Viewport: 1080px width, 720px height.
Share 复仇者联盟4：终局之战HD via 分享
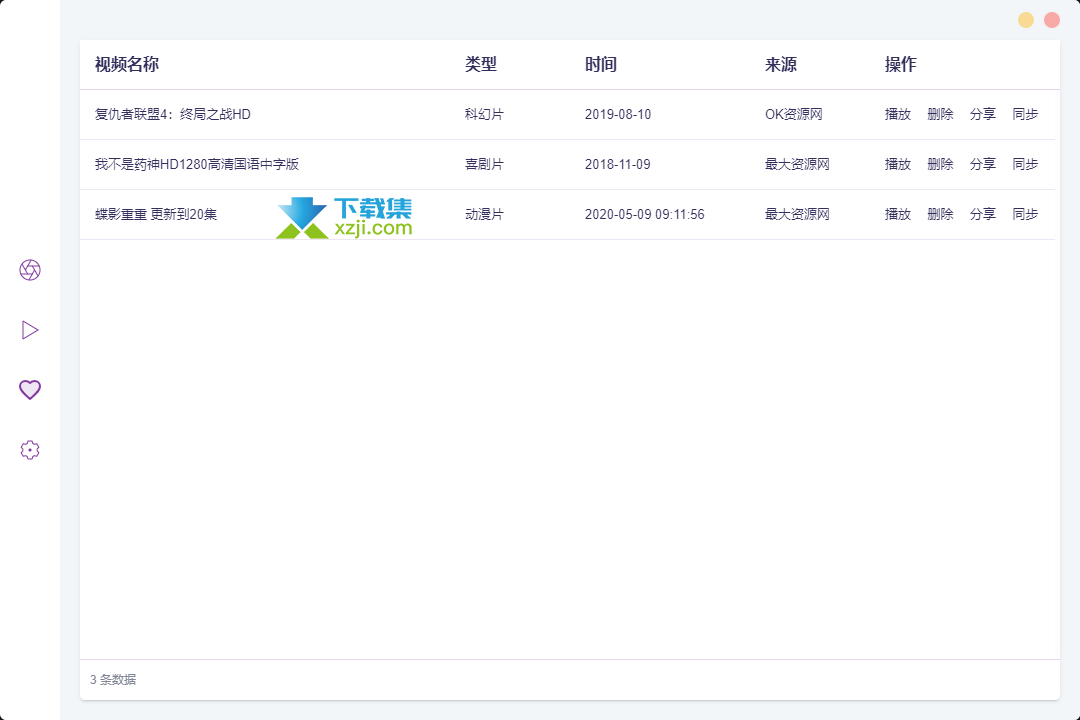[x=983, y=114]
